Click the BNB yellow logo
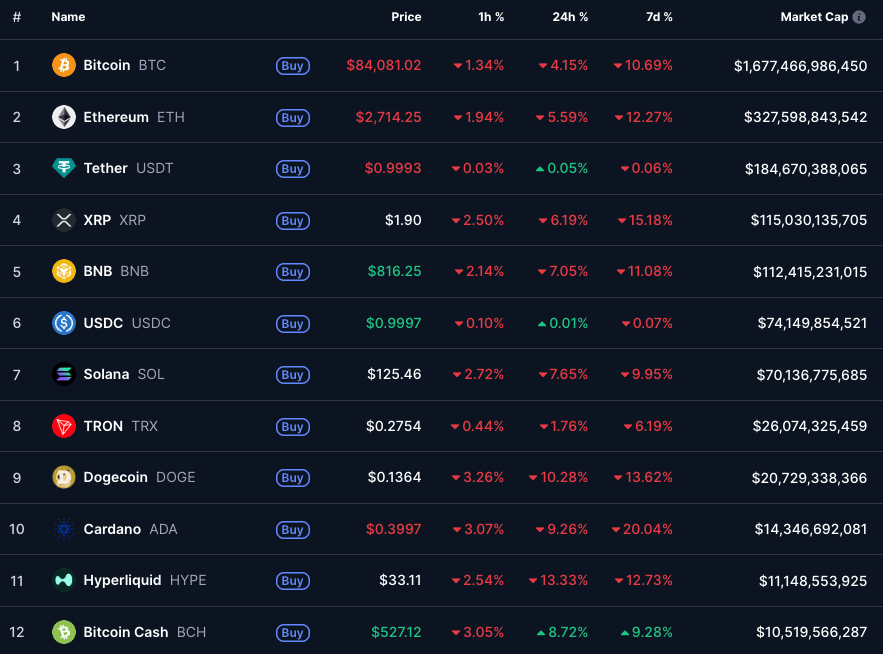This screenshot has width=883, height=654. [x=64, y=271]
